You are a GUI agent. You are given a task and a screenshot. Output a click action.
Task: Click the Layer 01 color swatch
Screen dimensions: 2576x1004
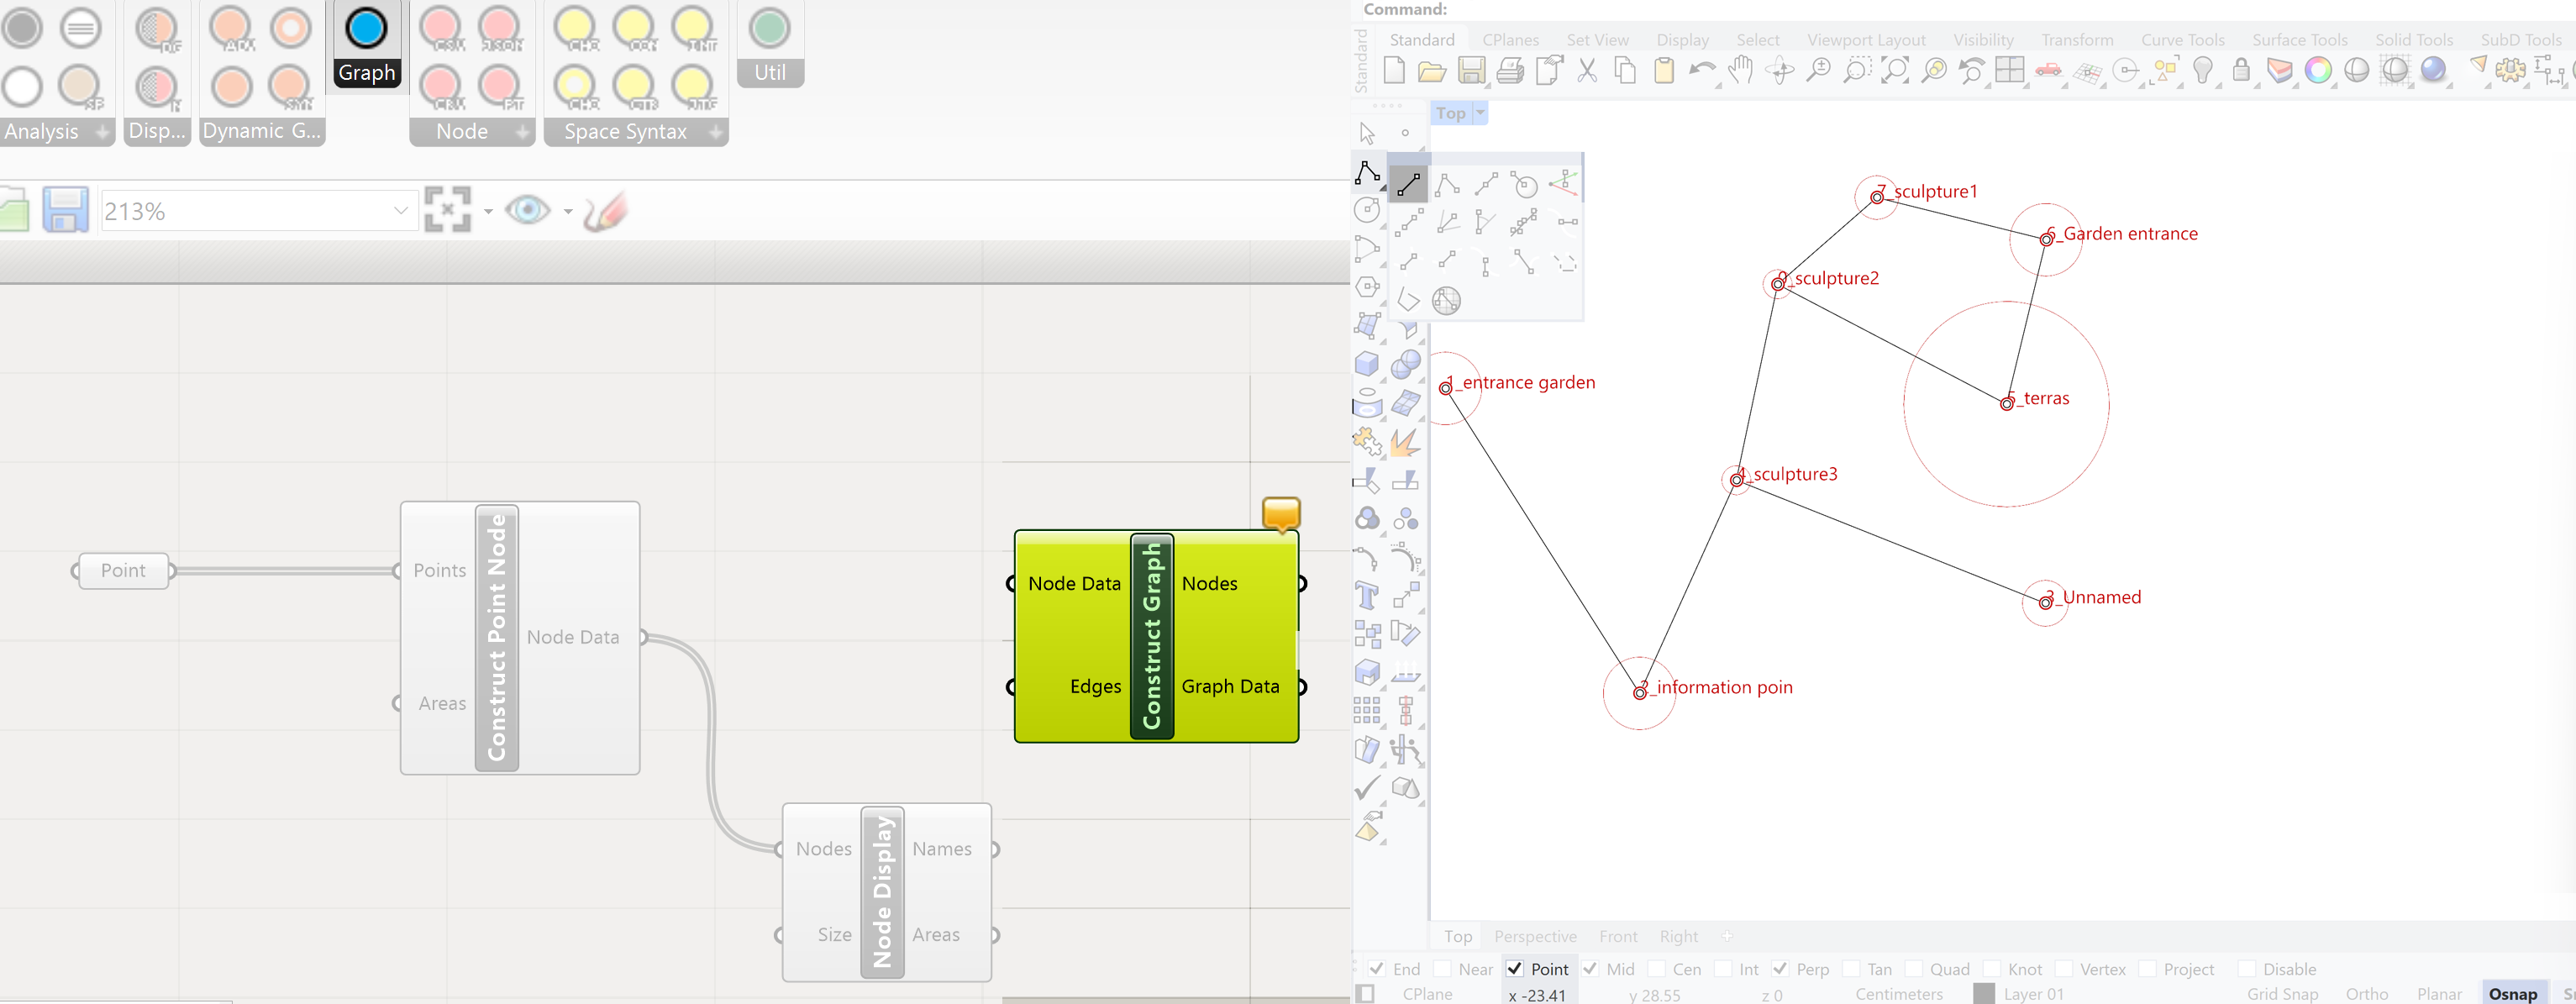click(x=1984, y=994)
